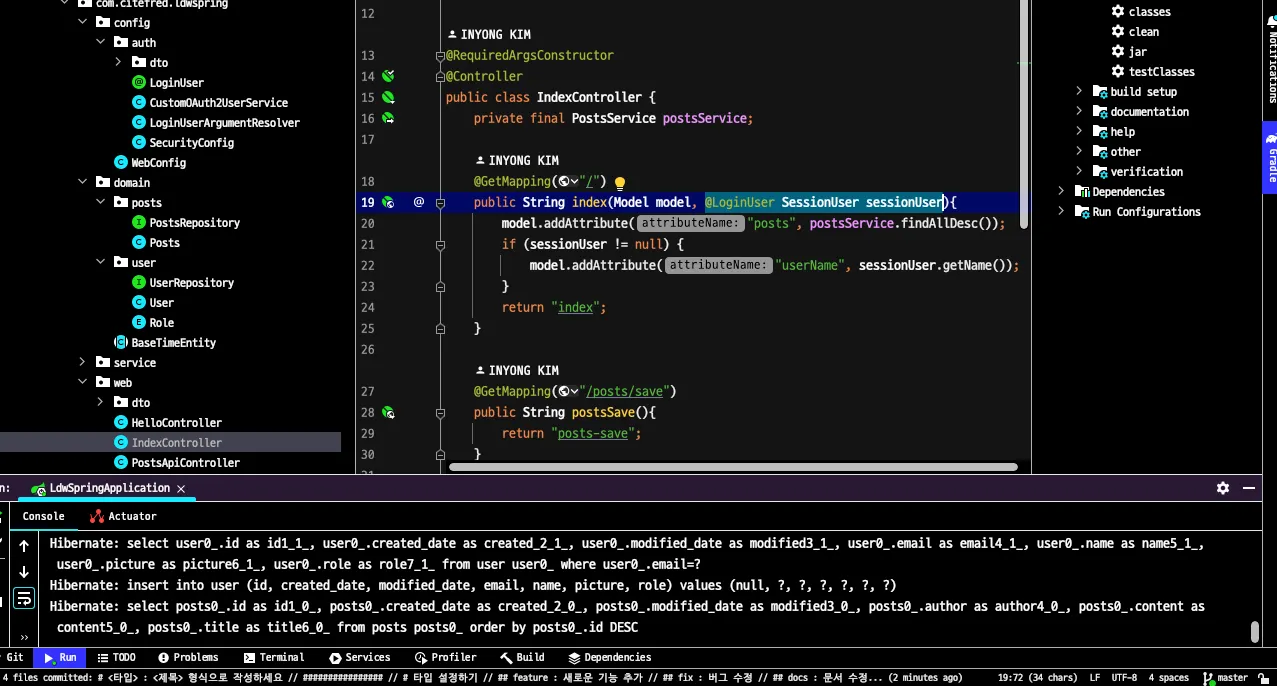Click request mapping gutter icon on line 28

pos(388,412)
